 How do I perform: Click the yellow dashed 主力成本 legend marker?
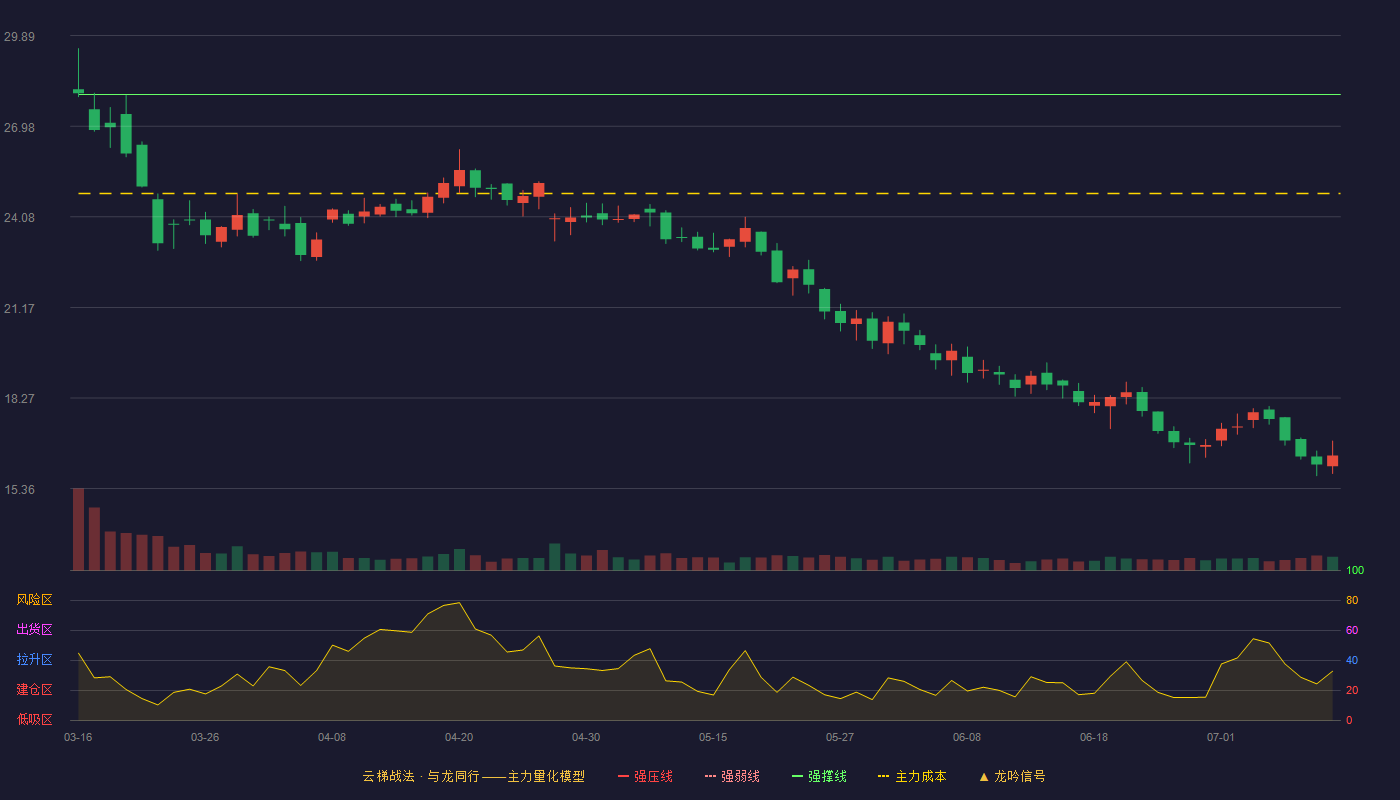click(x=884, y=776)
